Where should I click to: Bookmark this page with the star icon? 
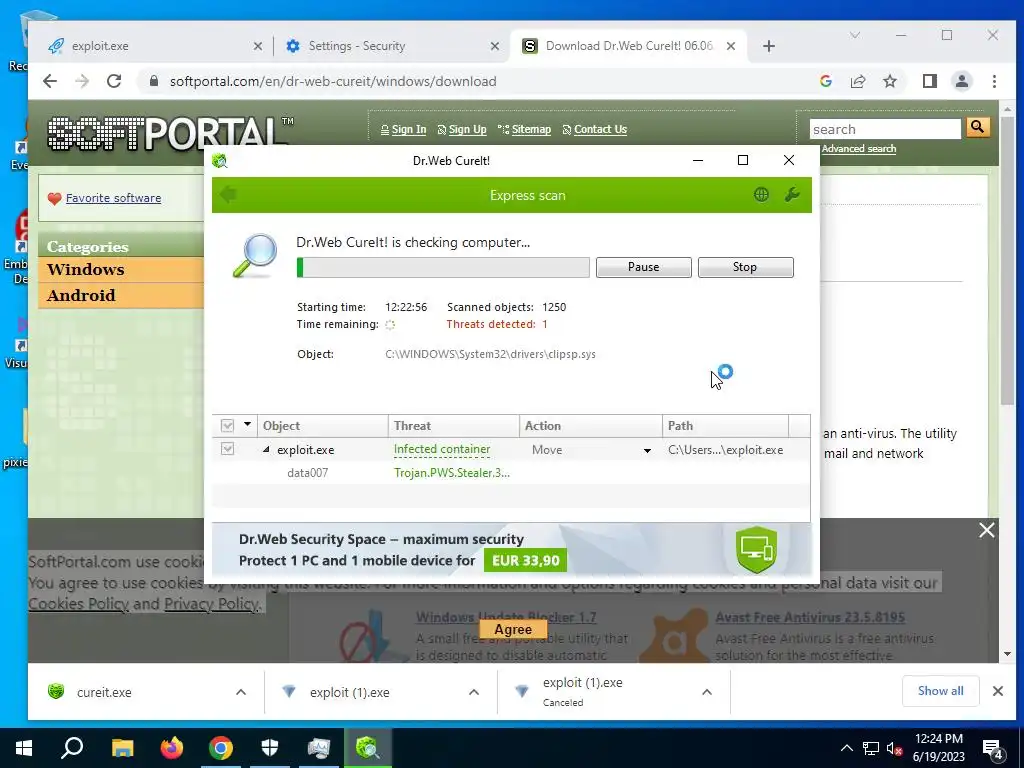pos(889,81)
